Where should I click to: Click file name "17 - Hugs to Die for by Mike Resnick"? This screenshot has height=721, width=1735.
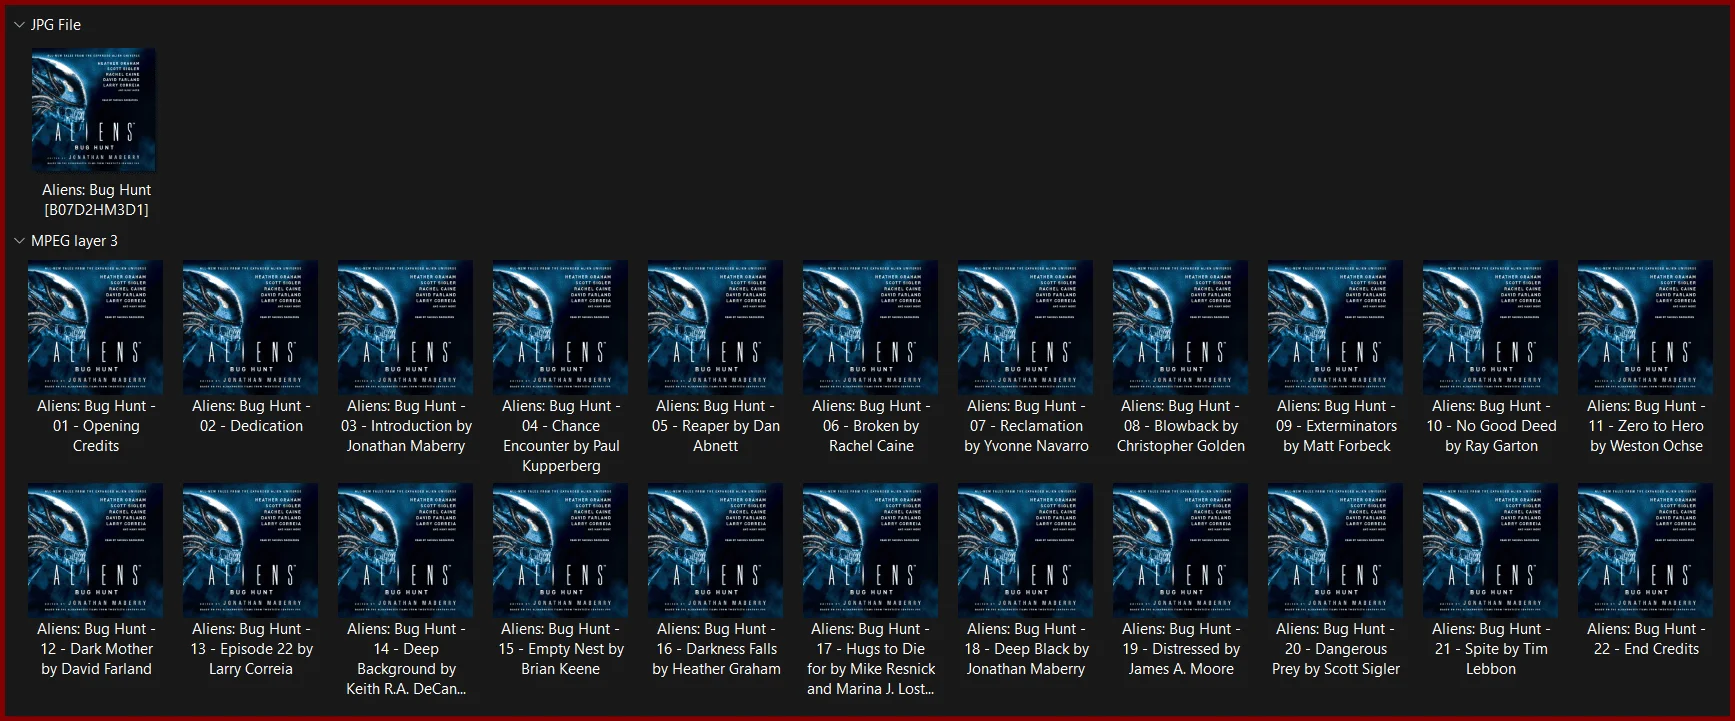coord(871,659)
